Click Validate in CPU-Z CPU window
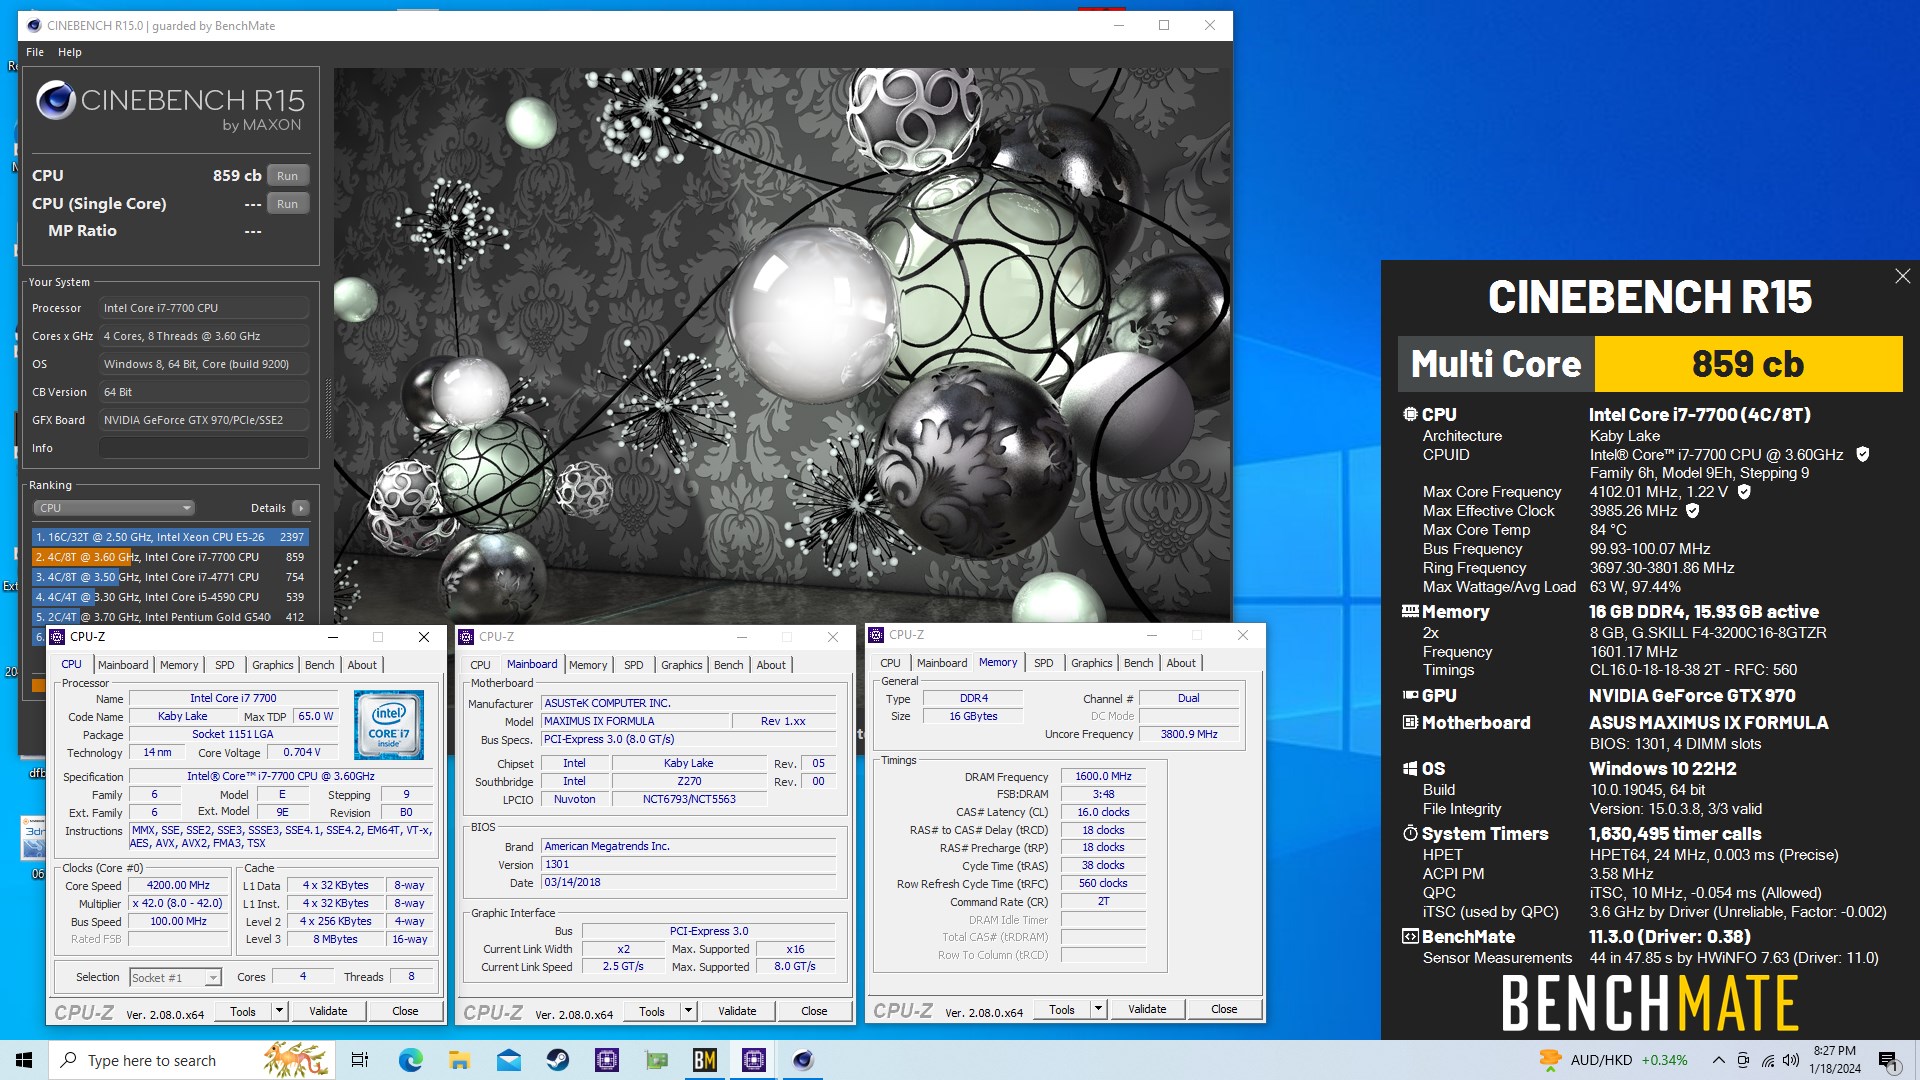Image resolution: width=1920 pixels, height=1080 pixels. [328, 1011]
